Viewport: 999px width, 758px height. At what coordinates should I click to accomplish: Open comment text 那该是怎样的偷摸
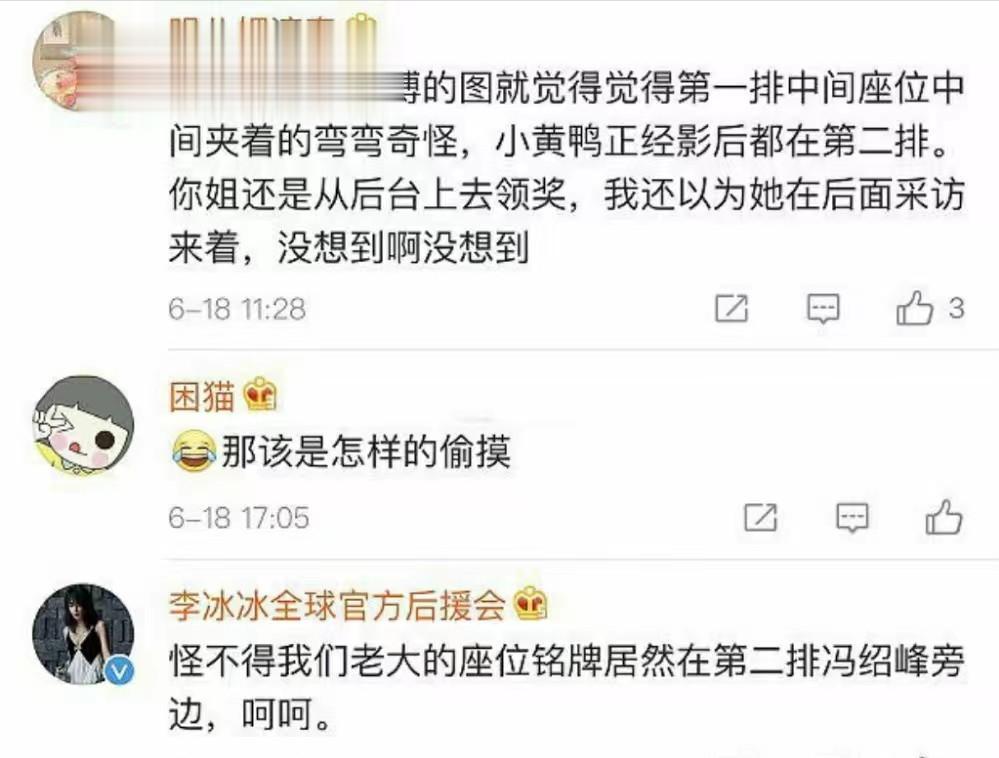tap(366, 452)
